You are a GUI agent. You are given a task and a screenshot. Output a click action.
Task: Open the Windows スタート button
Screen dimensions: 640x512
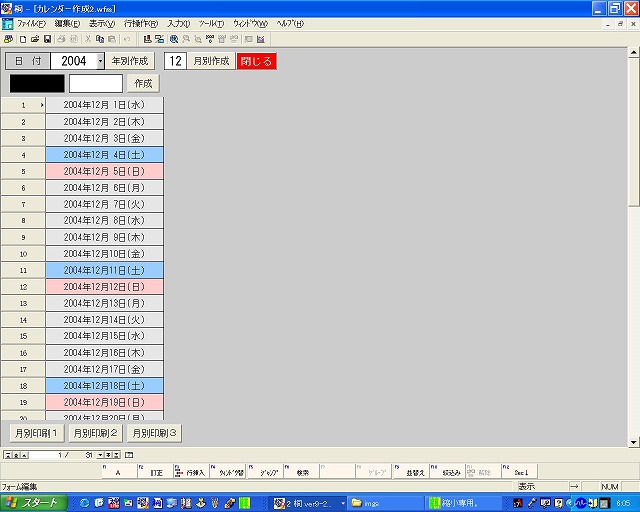point(36,502)
